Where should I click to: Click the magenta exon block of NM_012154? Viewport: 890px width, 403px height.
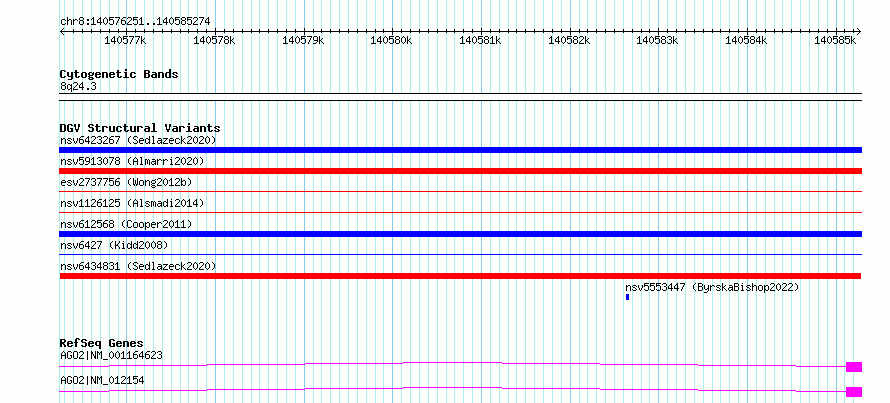pos(854,392)
